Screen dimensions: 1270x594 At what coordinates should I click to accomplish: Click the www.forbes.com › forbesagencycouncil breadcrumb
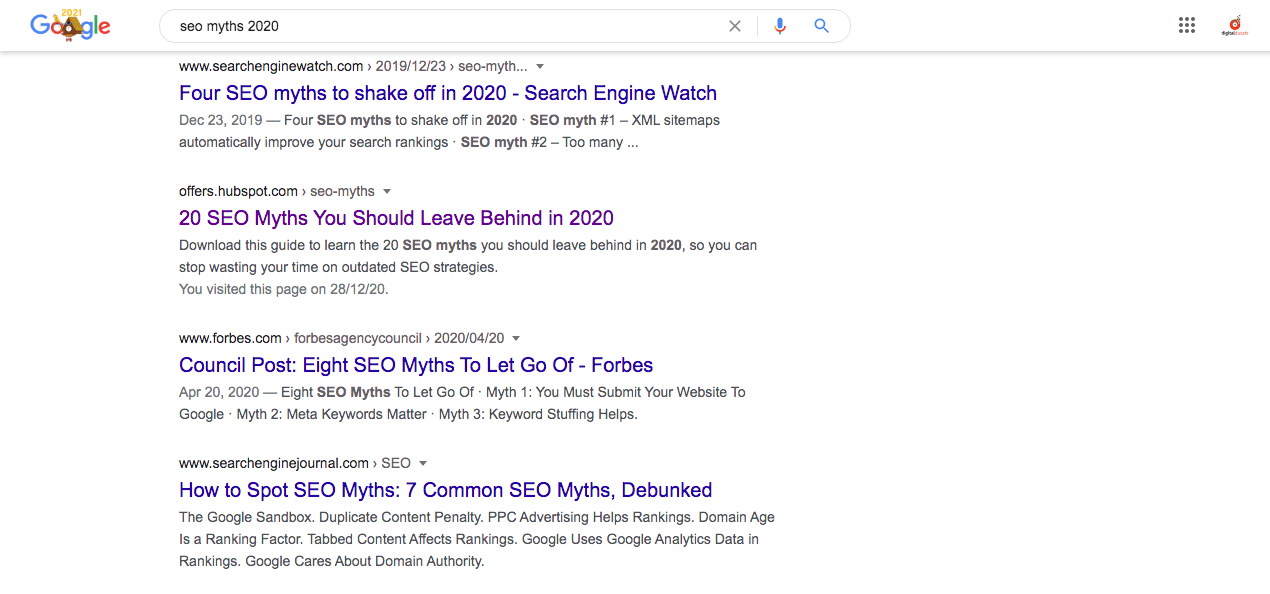(342, 338)
